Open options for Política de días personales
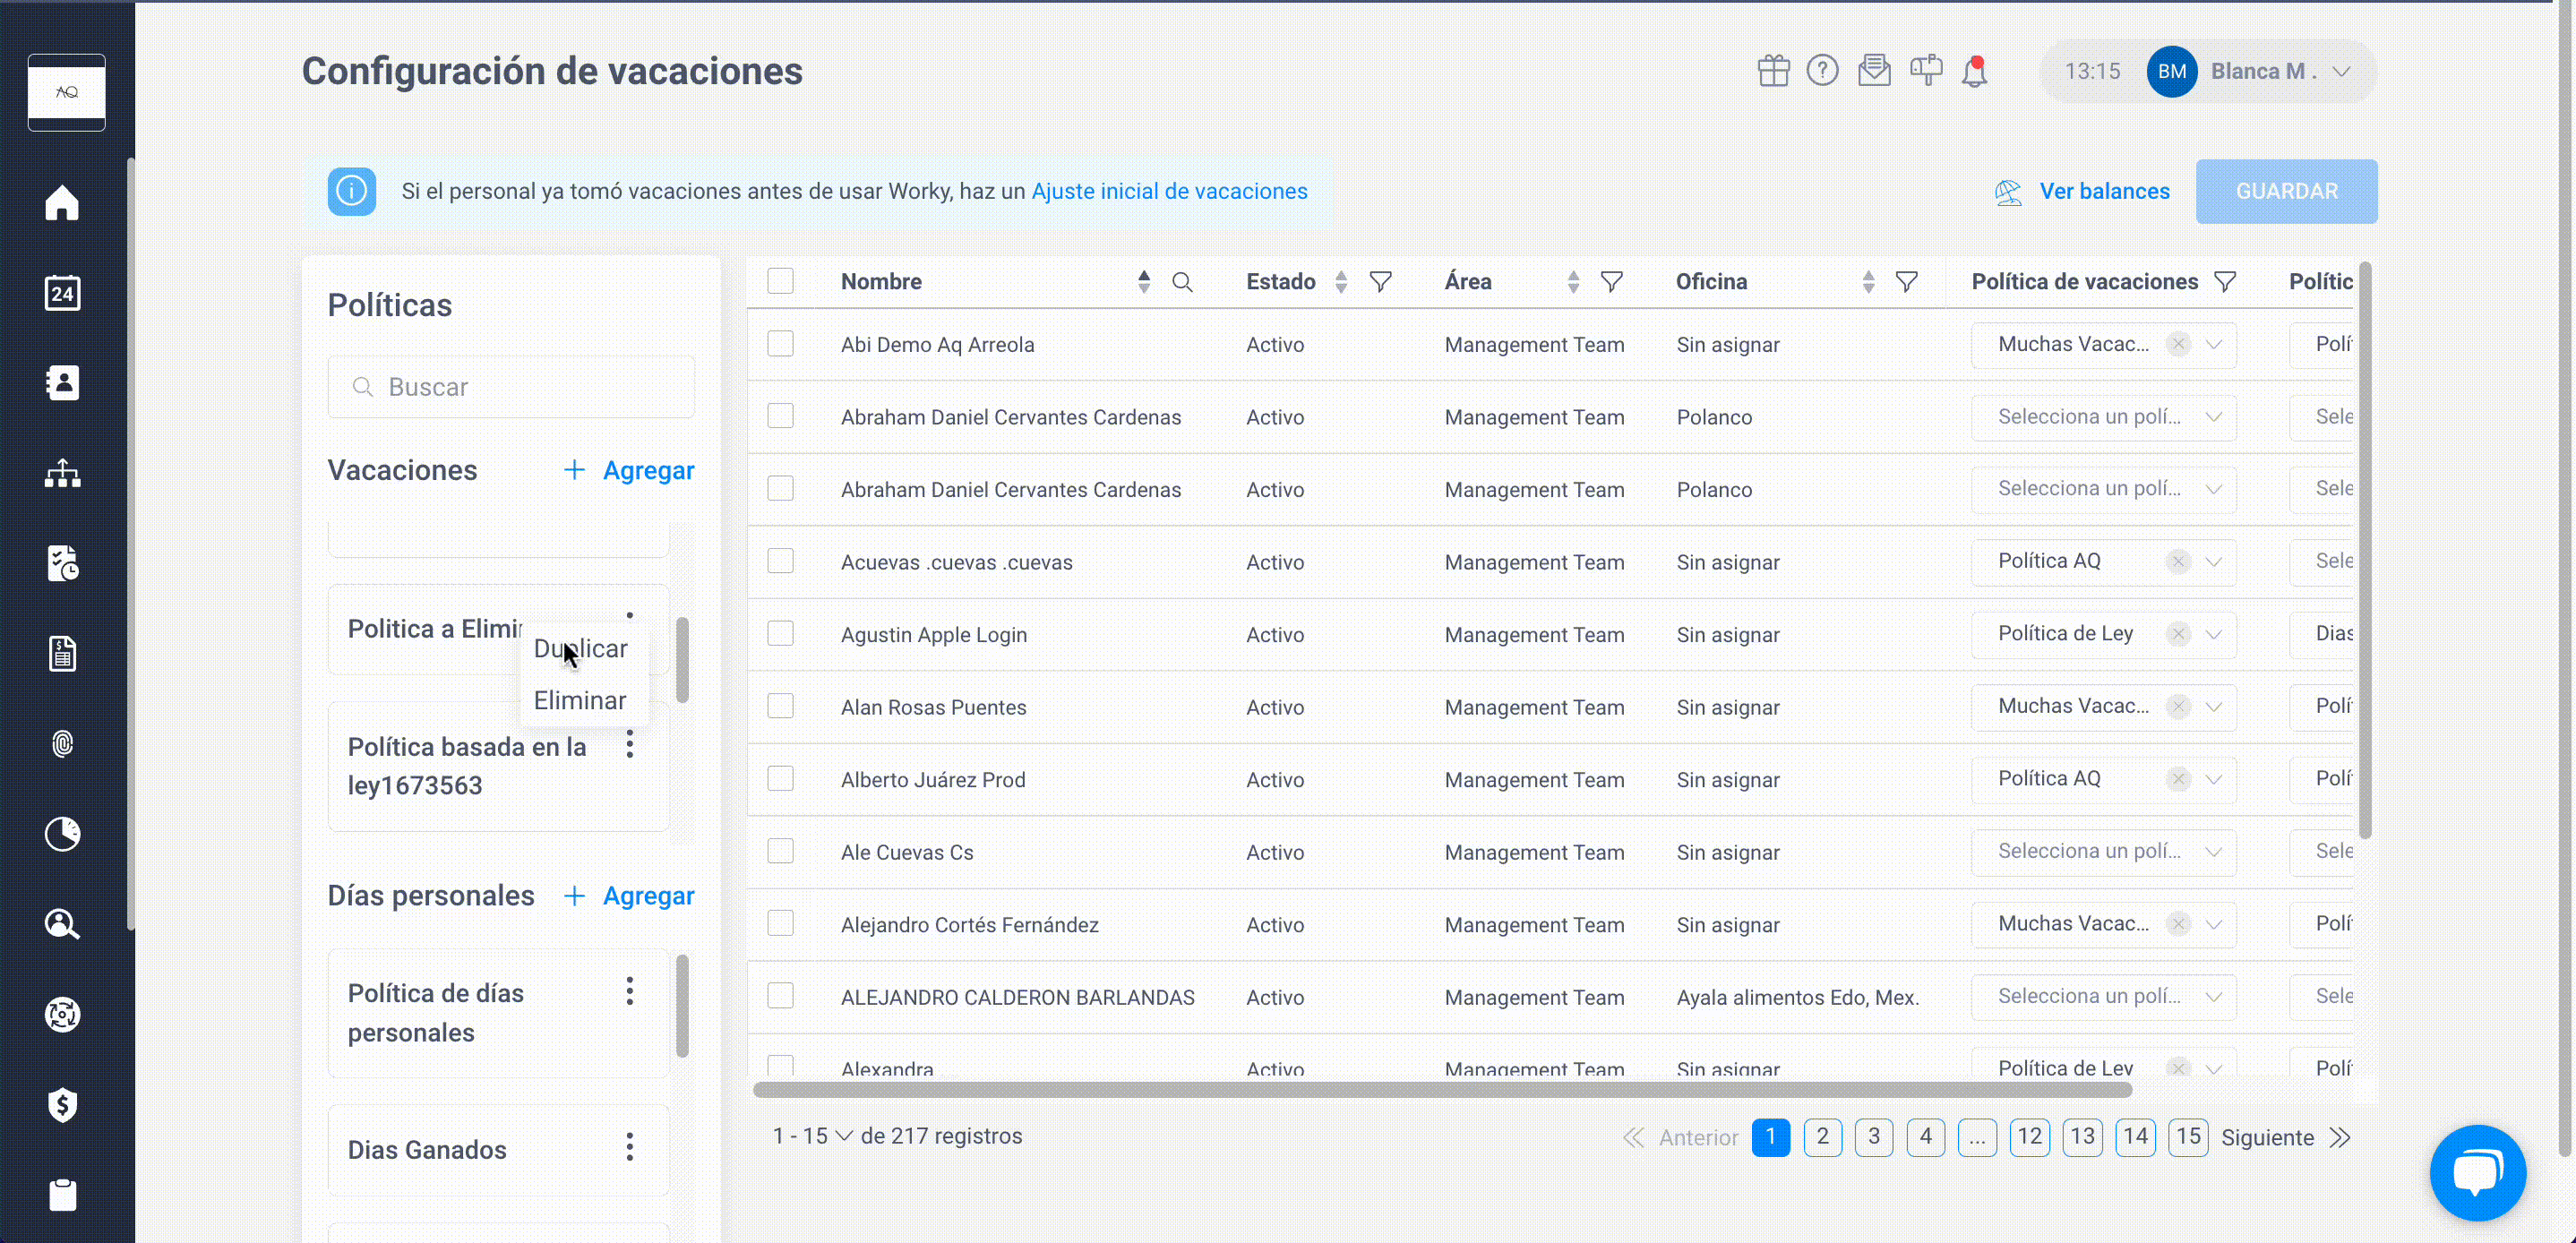Screen dimensions: 2576x1243 630,991
